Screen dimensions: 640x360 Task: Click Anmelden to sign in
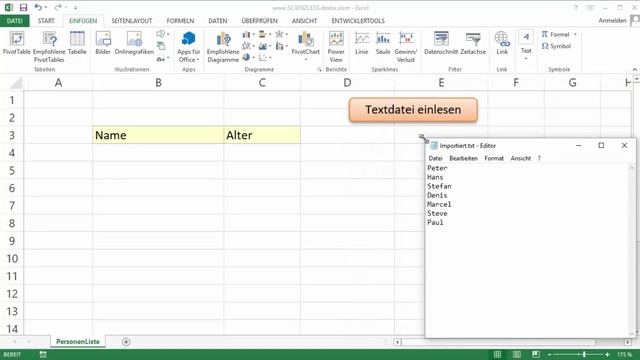pyautogui.click(x=612, y=20)
